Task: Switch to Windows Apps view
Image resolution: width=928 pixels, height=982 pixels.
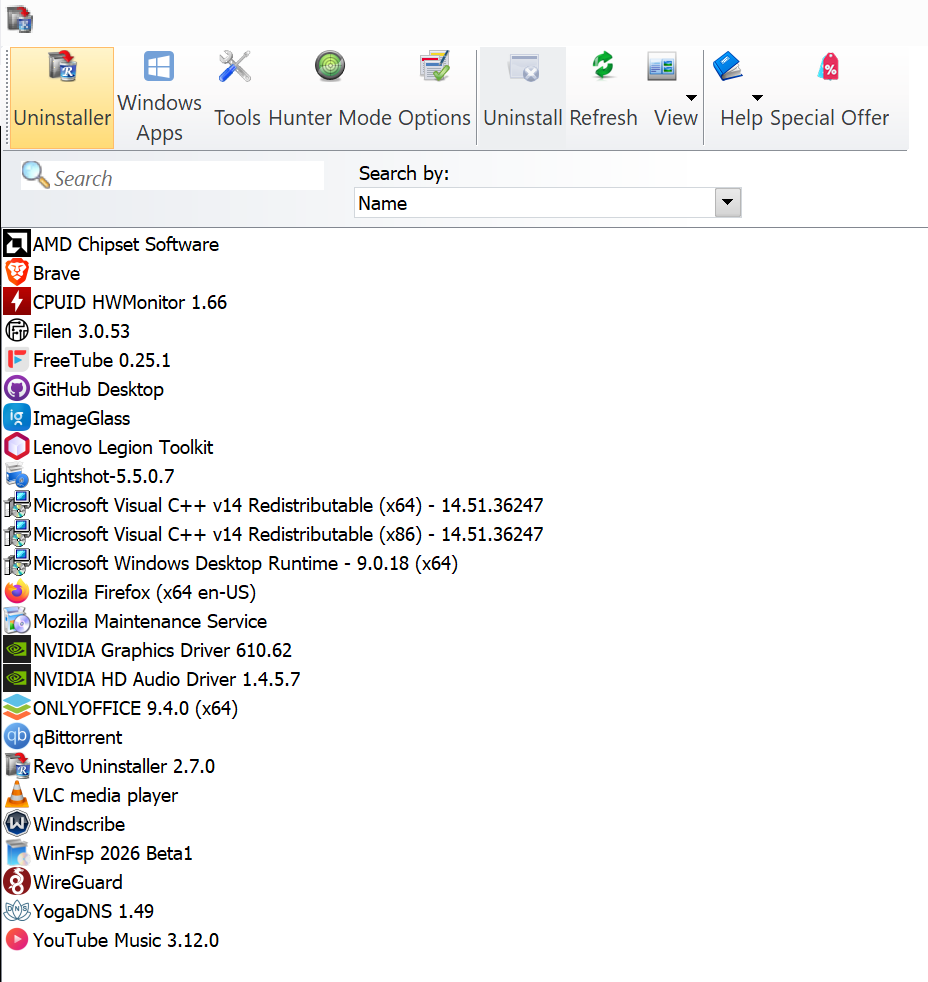Action: (159, 98)
